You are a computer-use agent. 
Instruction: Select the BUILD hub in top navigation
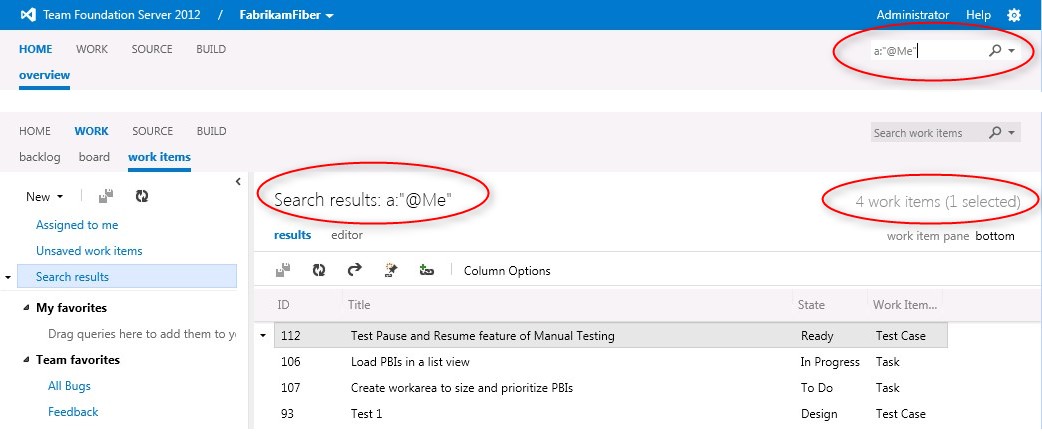coord(211,49)
